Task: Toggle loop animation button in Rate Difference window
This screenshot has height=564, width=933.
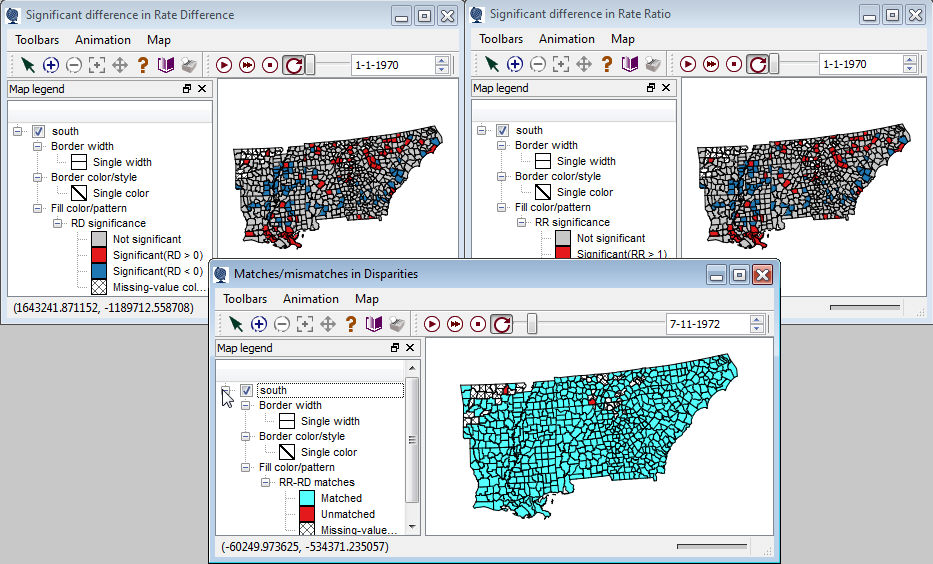Action: point(293,65)
